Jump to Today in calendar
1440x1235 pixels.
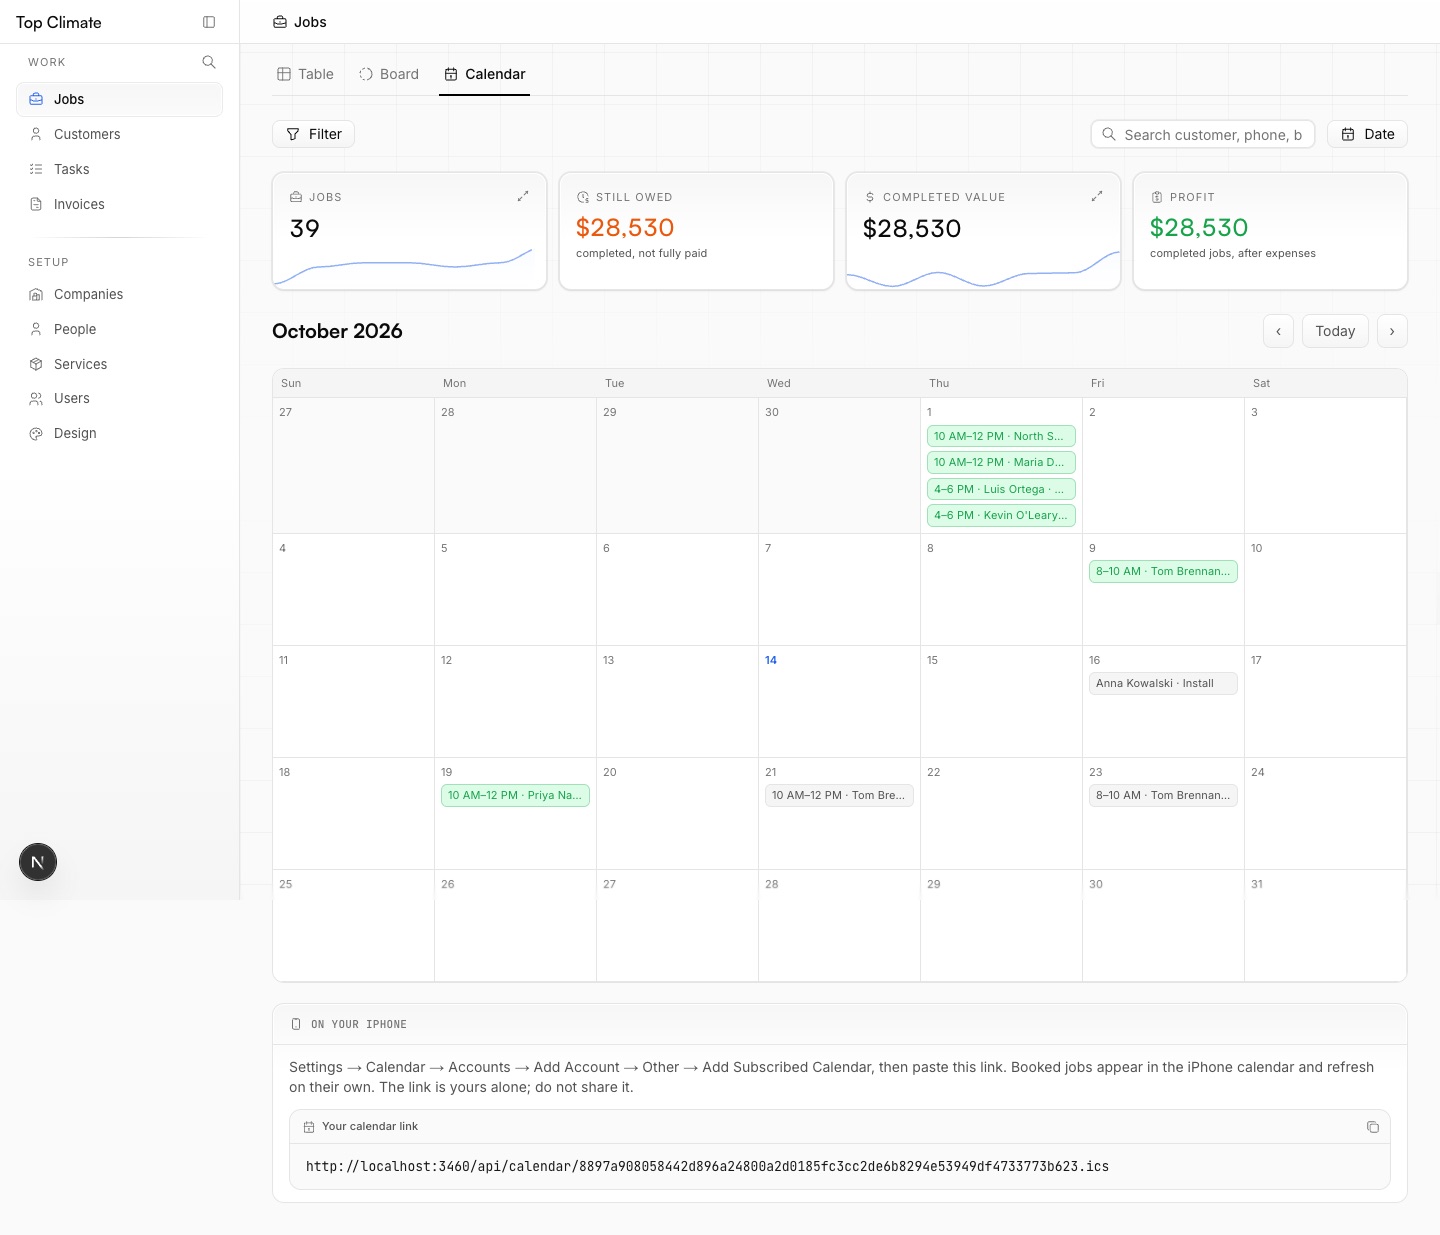pos(1335,331)
